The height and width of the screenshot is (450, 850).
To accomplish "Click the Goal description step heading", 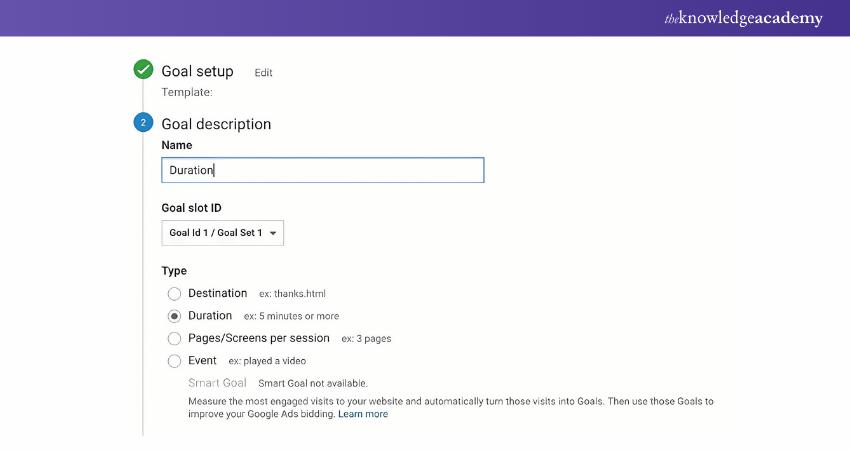I will click(216, 124).
